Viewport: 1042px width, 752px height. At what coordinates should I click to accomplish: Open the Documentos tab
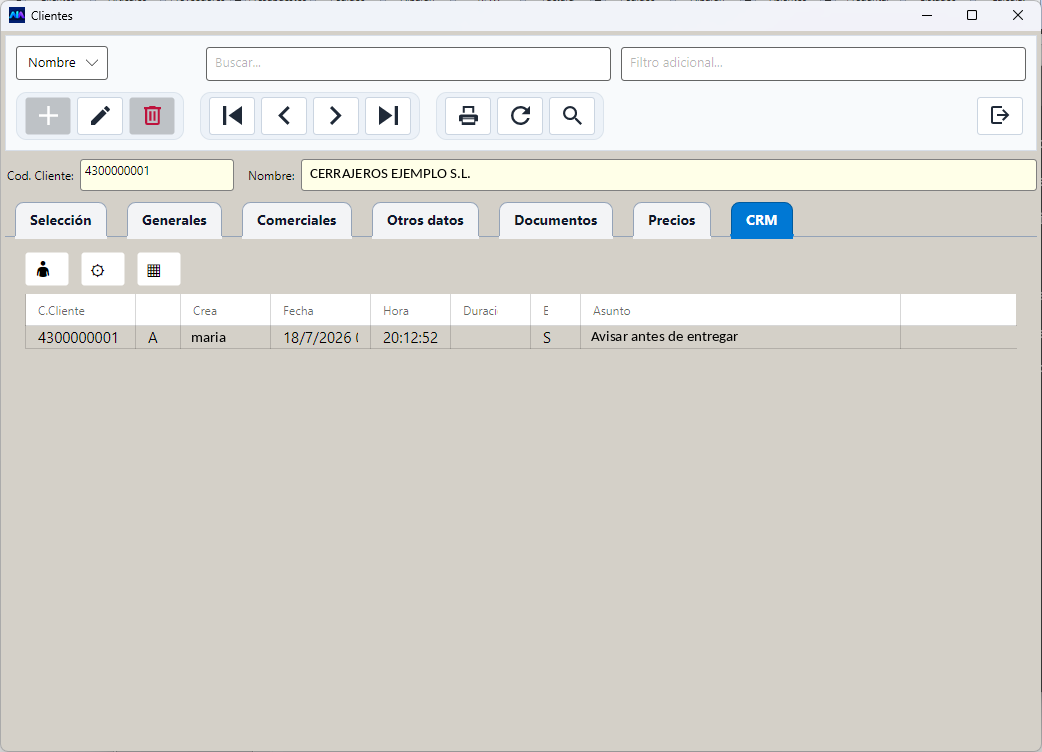pos(556,220)
